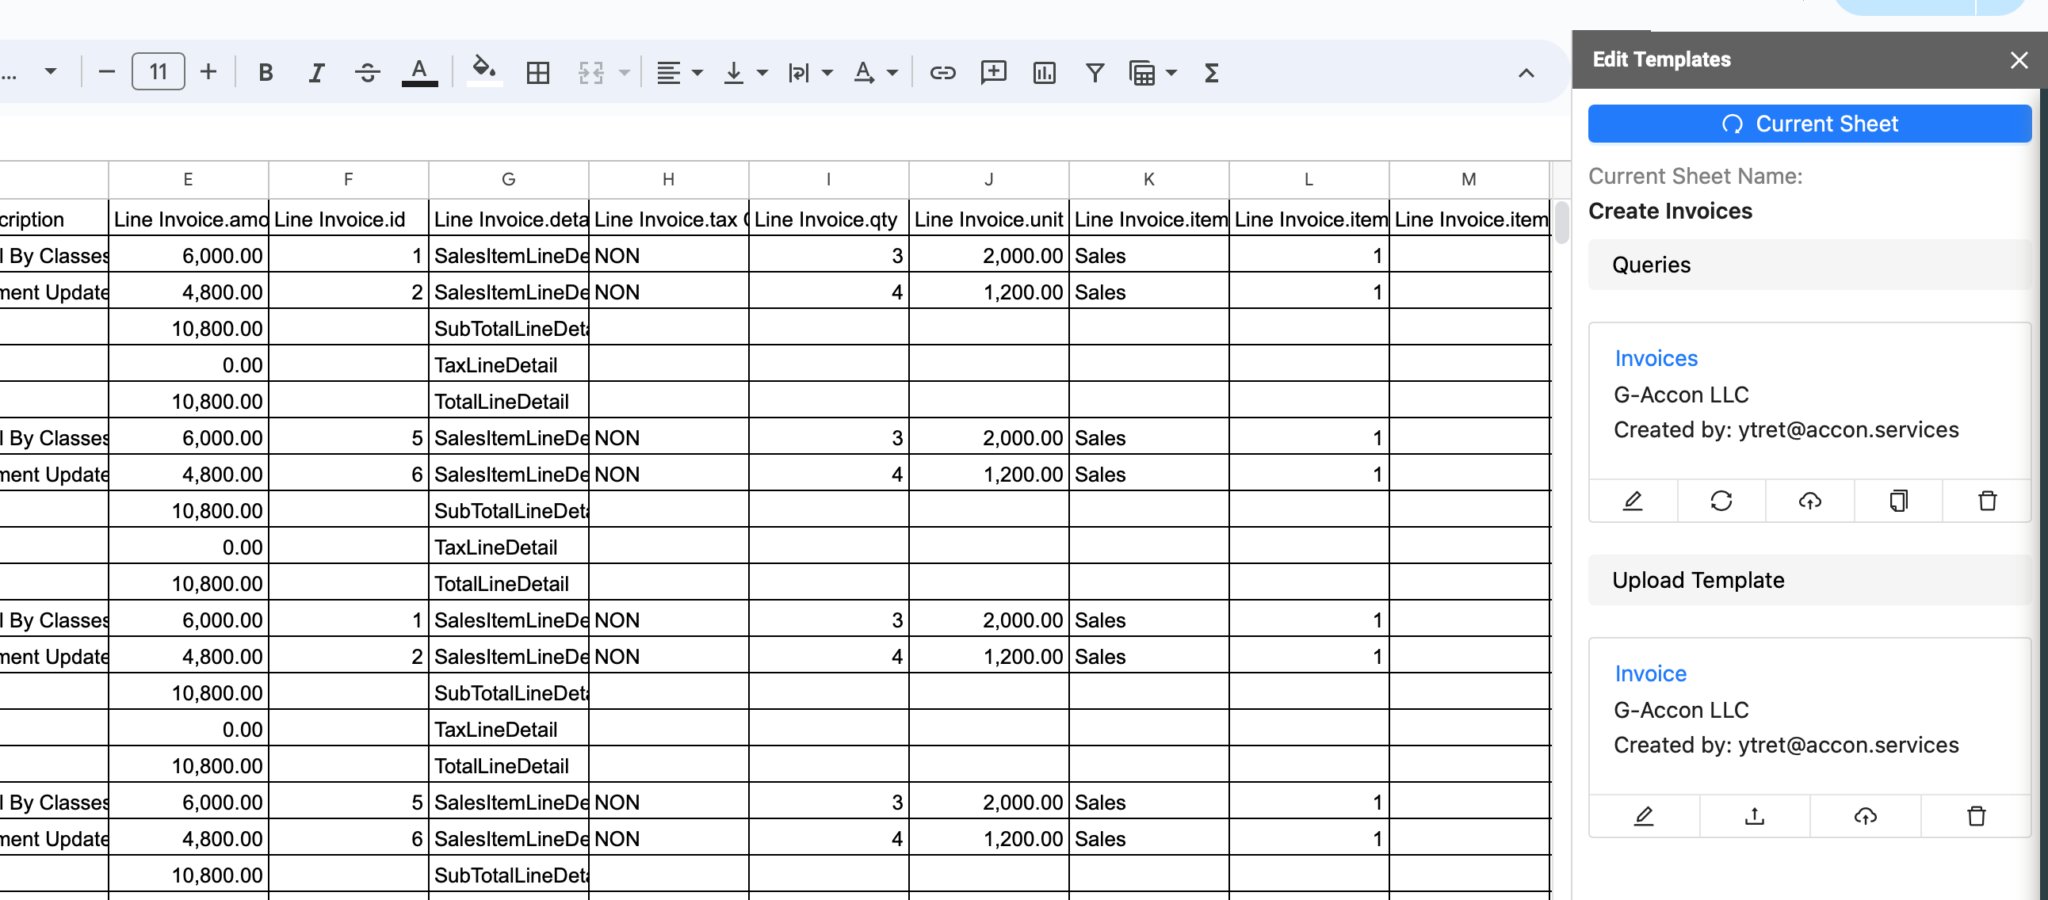Refresh the Invoices query
Viewport: 2048px width, 900px height.
(1721, 501)
